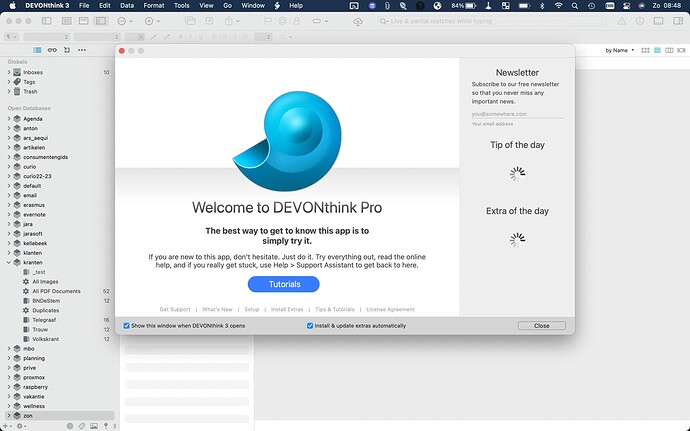Select the consumentengids database
Screen dimensions: 690x431
tap(45, 157)
